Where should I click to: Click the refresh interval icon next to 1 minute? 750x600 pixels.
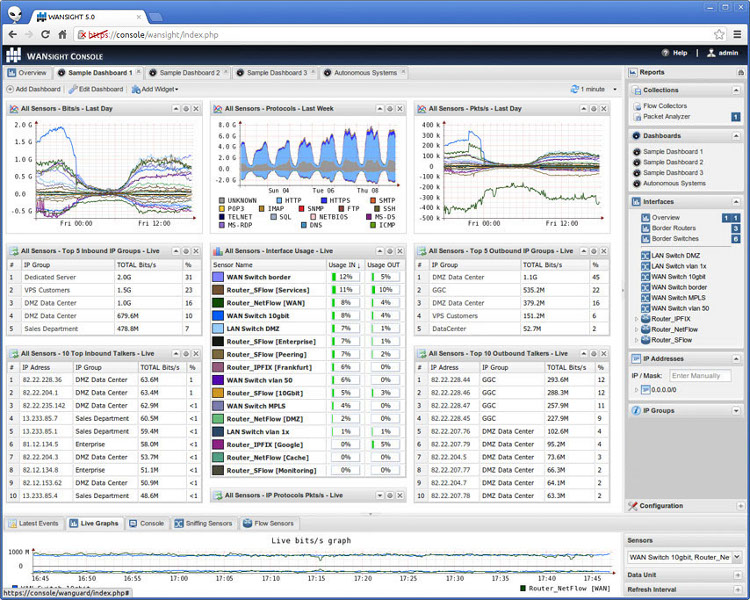[574, 89]
